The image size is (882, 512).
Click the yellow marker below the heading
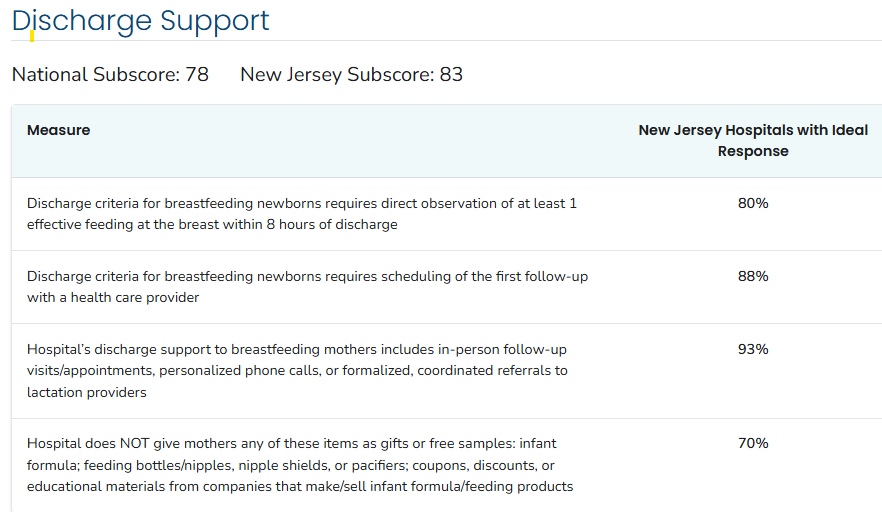pyautogui.click(x=32, y=37)
